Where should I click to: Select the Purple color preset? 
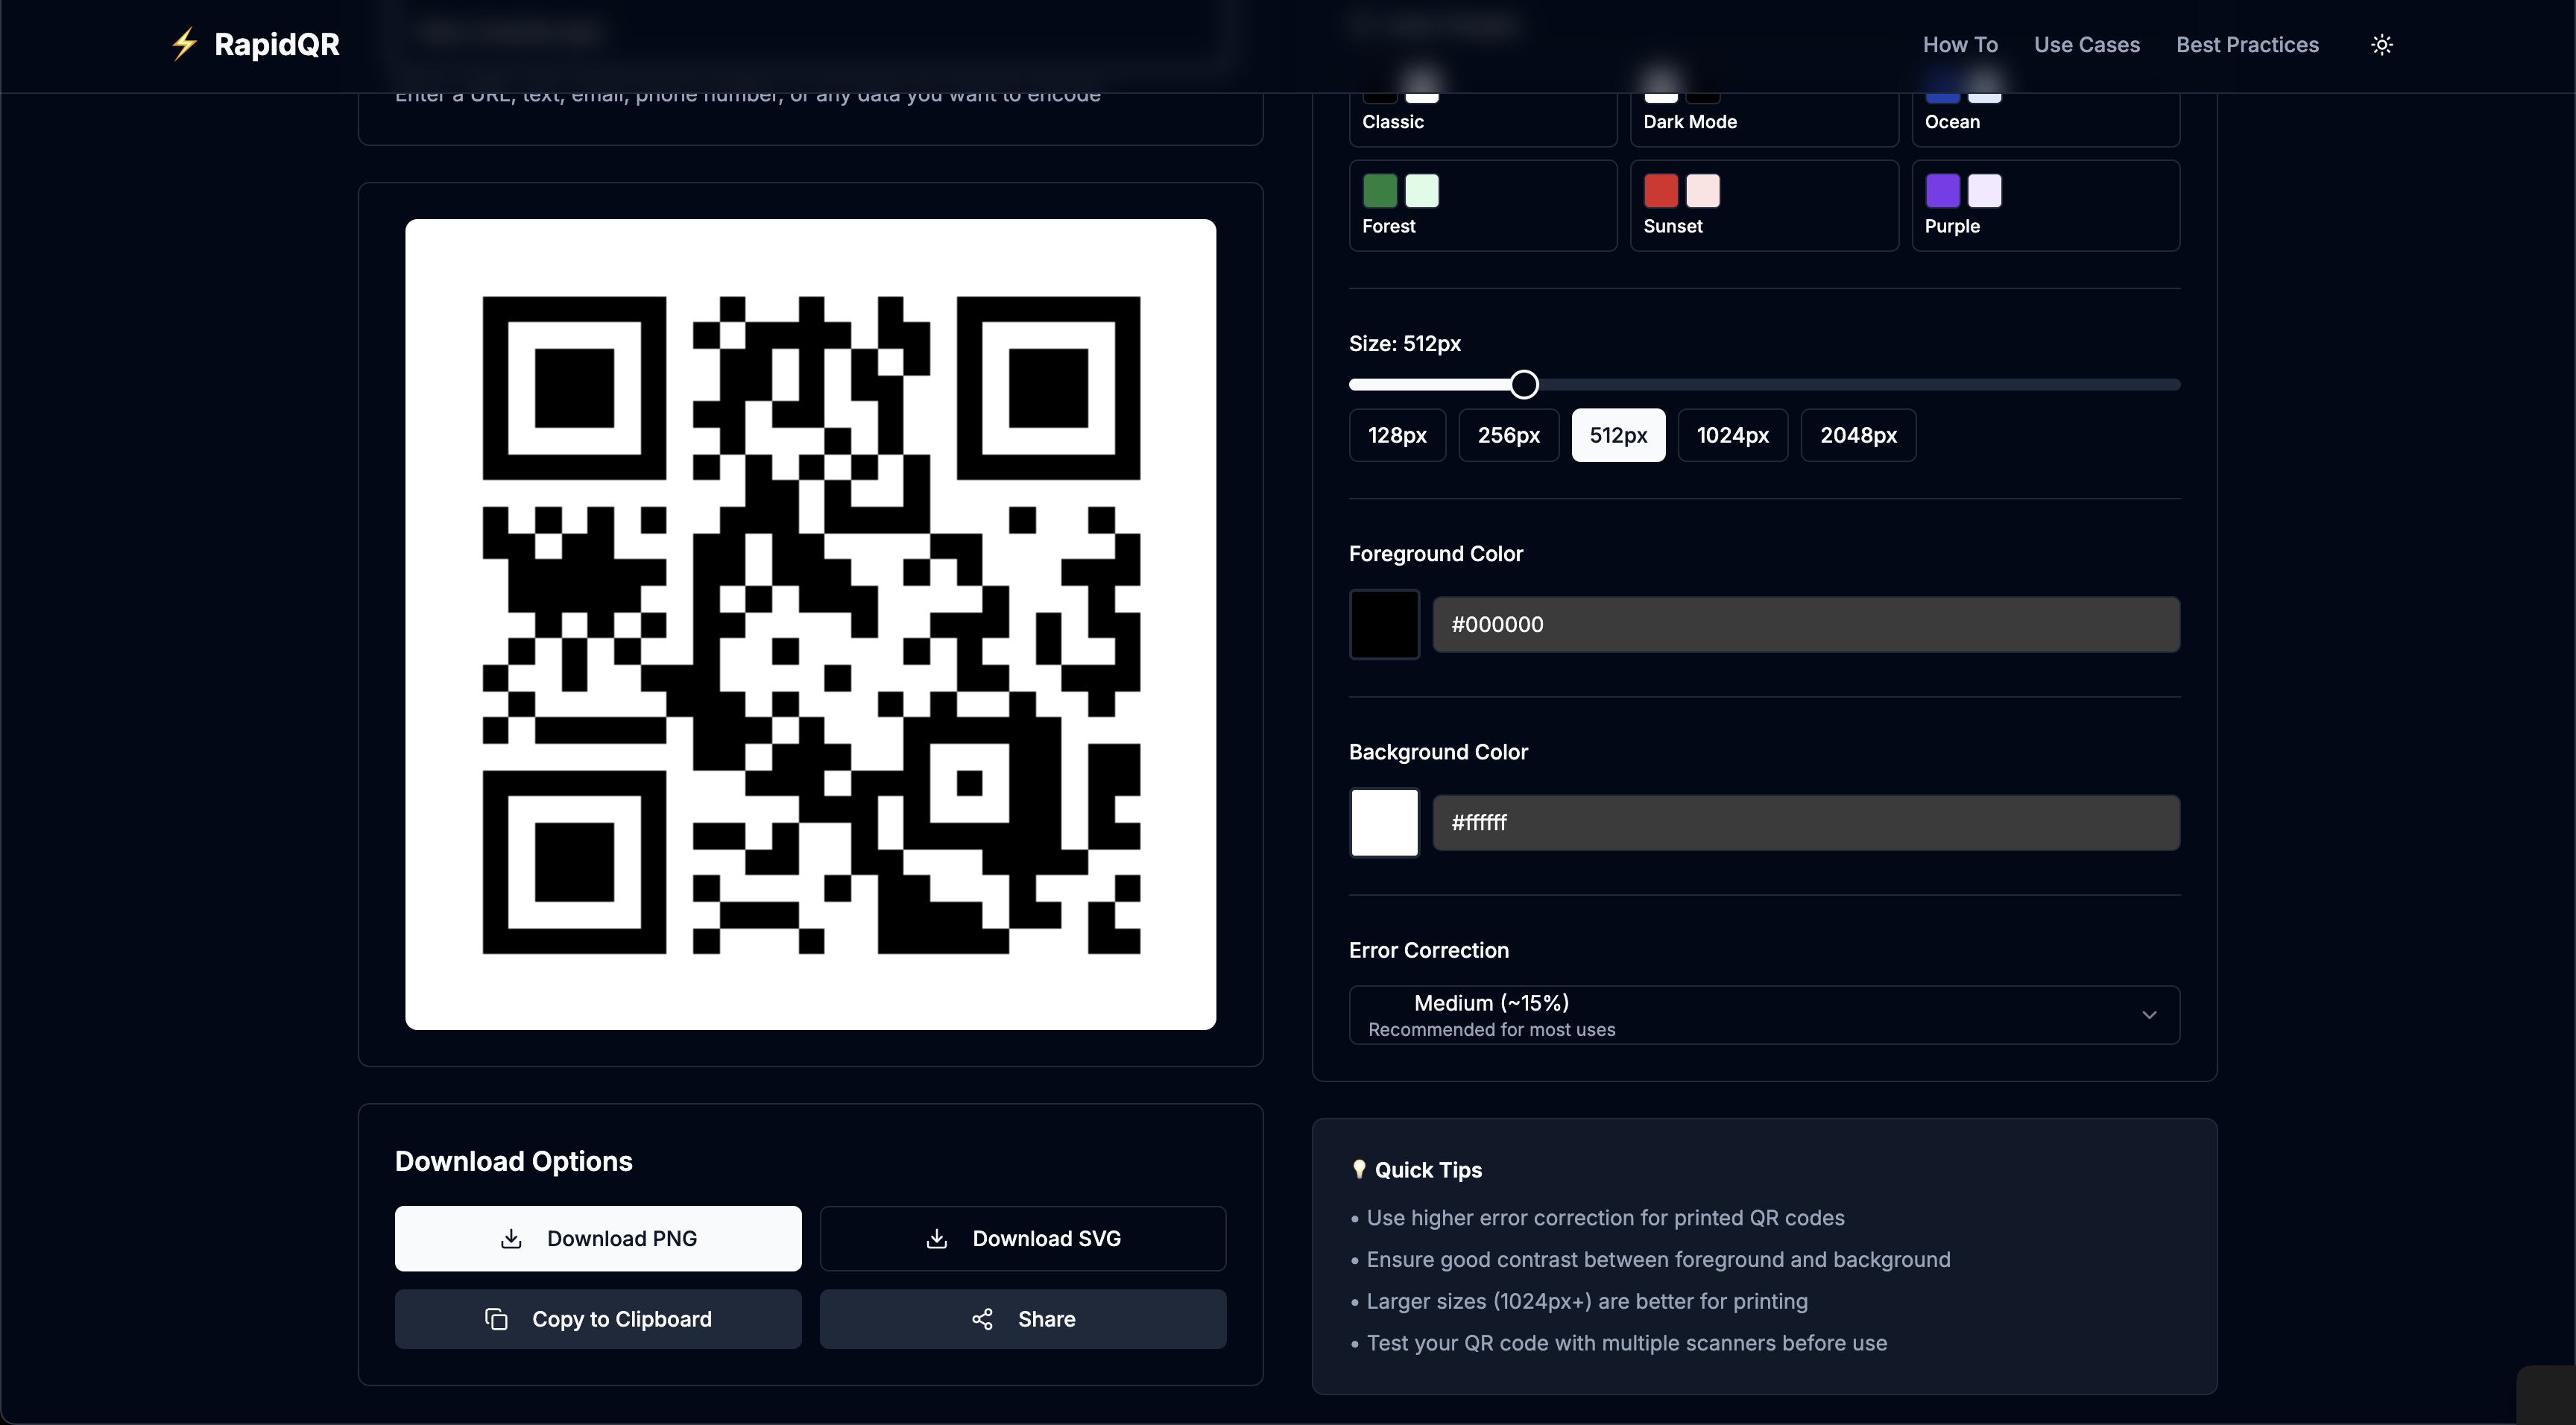coord(2046,205)
